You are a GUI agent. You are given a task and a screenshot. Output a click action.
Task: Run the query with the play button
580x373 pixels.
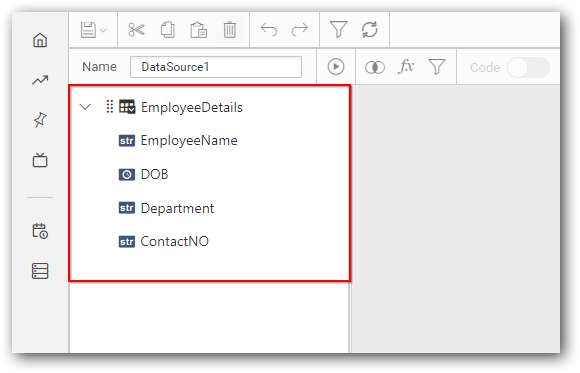pyautogui.click(x=336, y=67)
